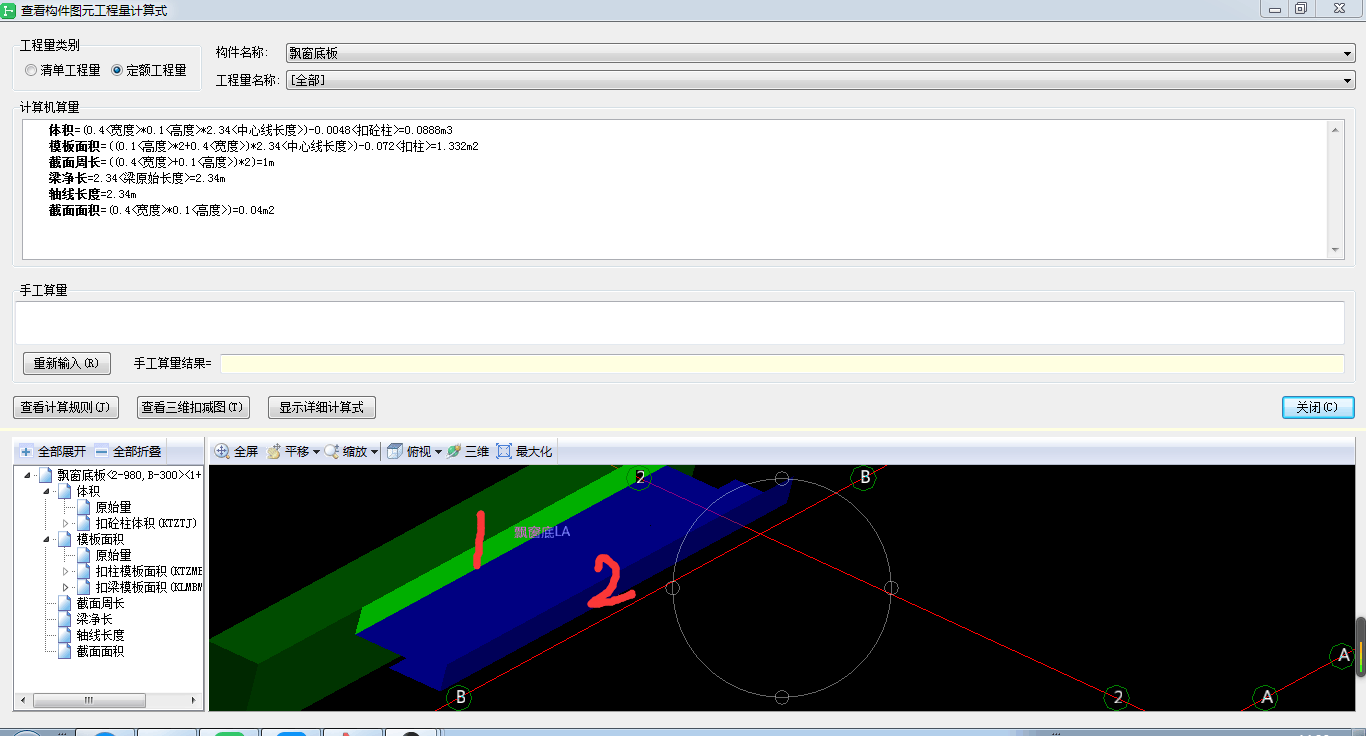Click 全屏 full-screen view icon
This screenshot has height=736, width=1366.
click(222, 452)
